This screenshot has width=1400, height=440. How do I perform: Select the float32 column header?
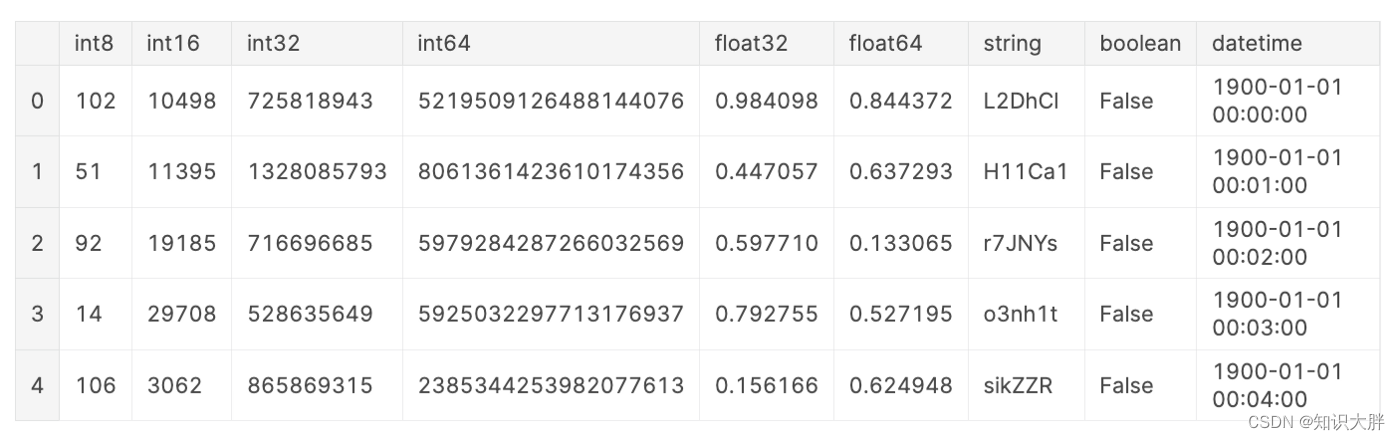point(751,44)
